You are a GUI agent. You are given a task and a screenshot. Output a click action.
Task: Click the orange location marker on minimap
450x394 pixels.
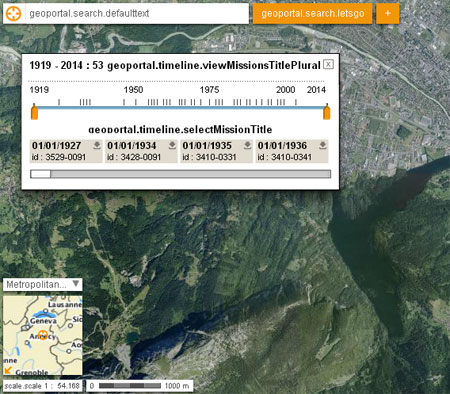(42, 335)
